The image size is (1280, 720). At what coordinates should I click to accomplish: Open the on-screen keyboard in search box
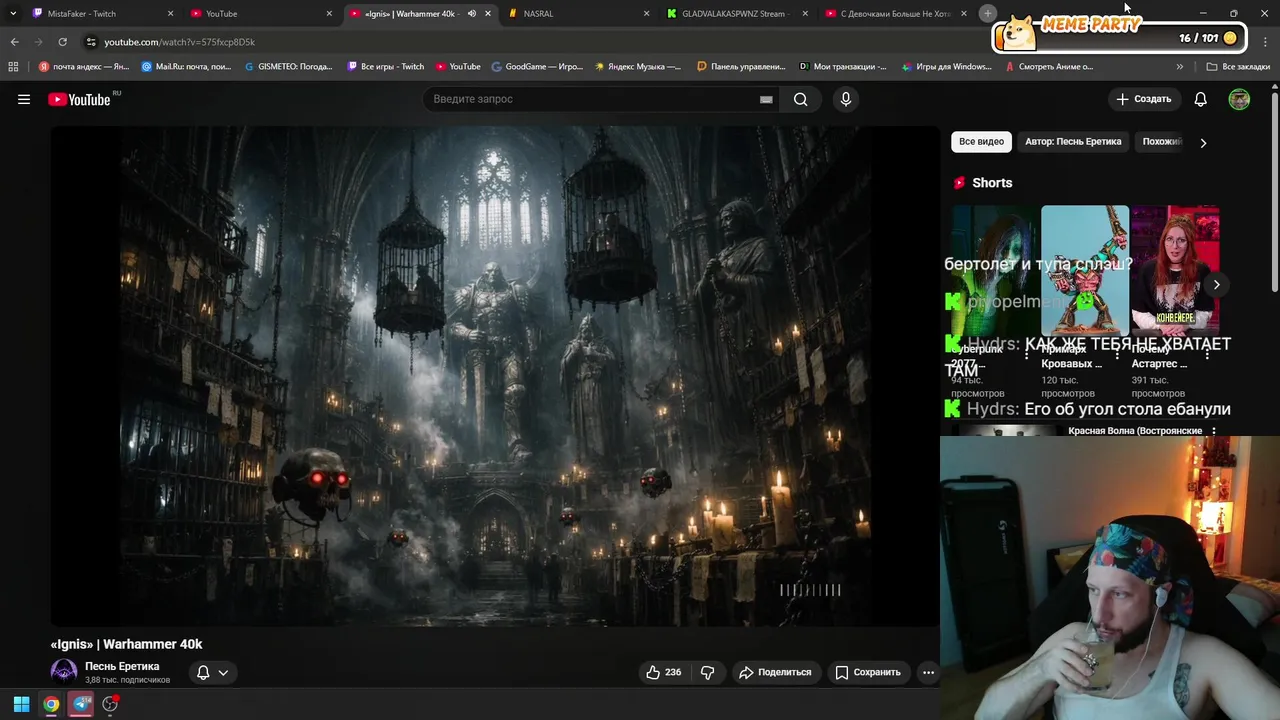click(766, 99)
